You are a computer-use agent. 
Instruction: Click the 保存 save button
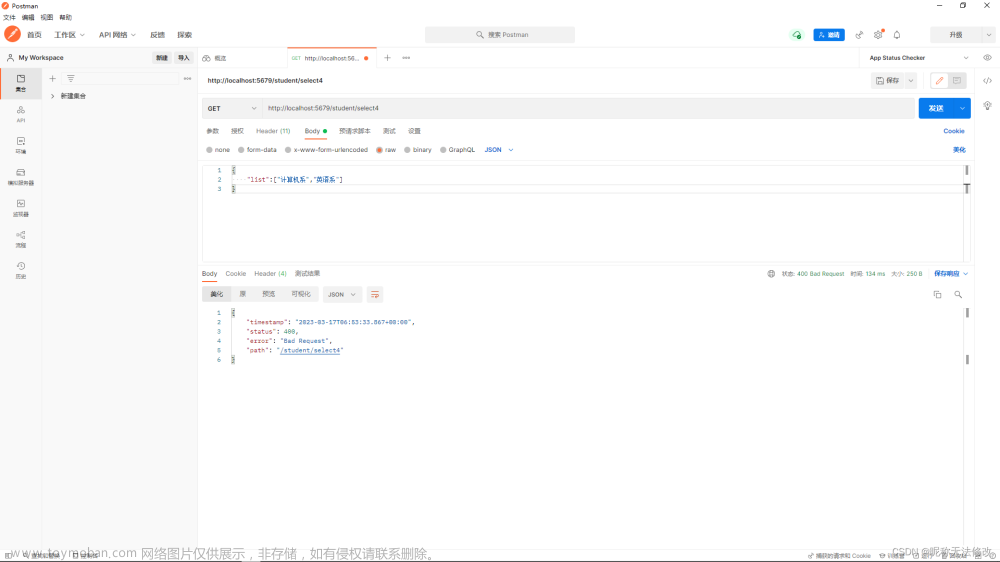(x=888, y=80)
